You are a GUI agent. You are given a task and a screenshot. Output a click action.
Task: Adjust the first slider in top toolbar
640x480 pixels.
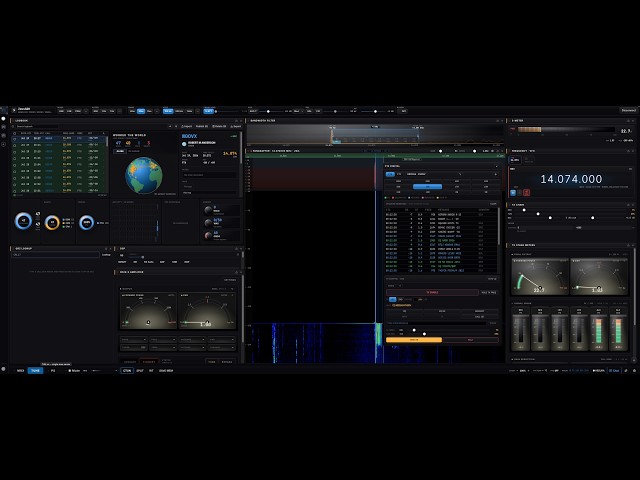tap(216, 111)
